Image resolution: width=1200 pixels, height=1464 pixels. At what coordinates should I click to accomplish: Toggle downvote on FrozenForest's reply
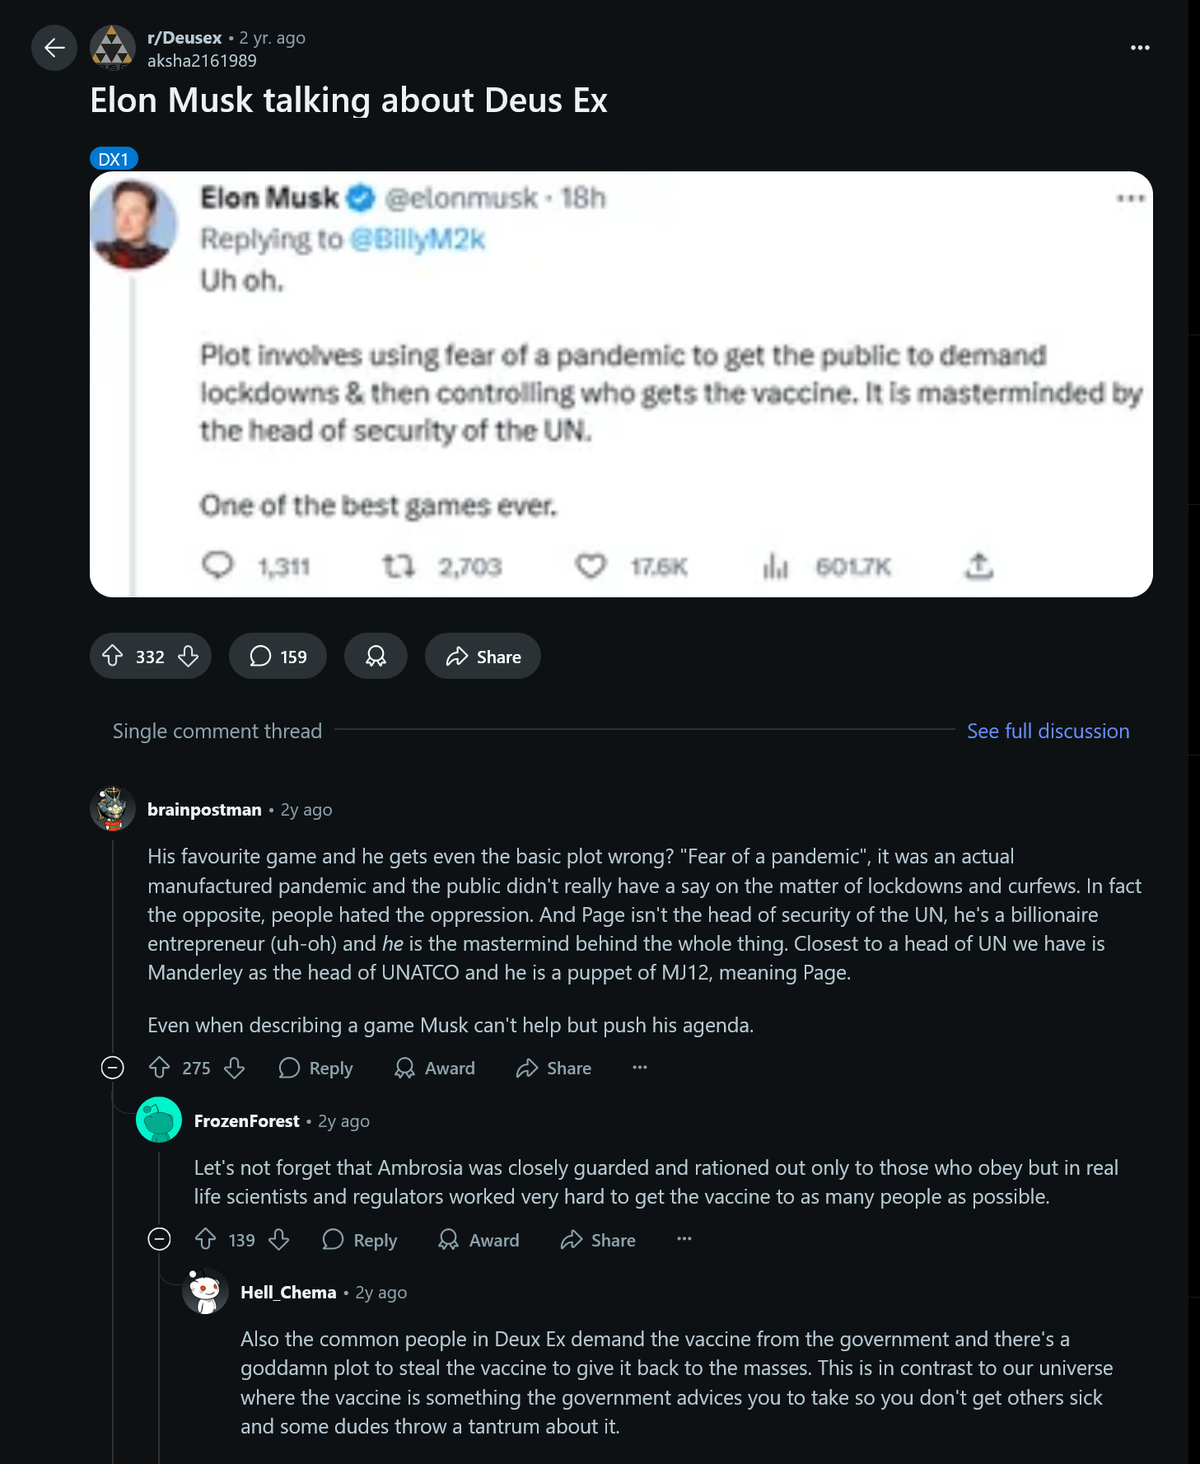(278, 1240)
